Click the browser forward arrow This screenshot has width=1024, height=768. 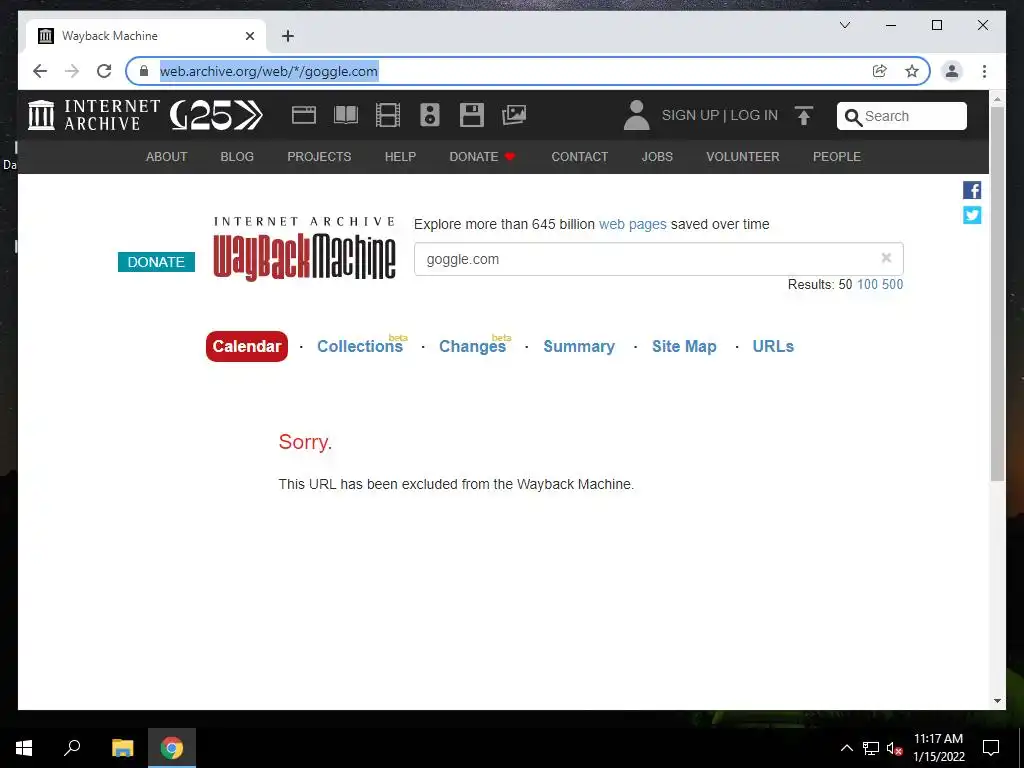[72, 71]
